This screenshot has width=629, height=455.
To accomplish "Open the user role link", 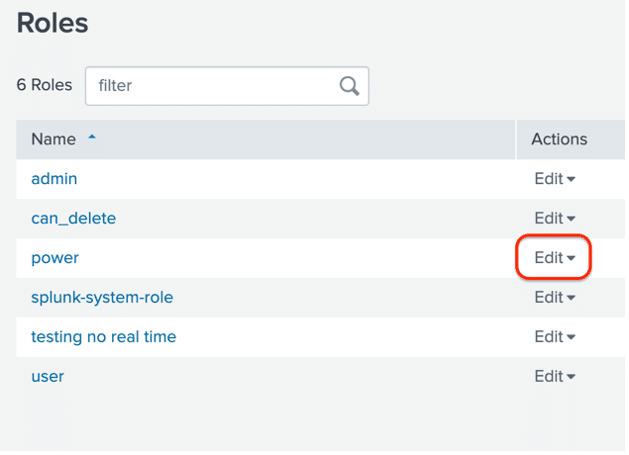I will pyautogui.click(x=48, y=377).
